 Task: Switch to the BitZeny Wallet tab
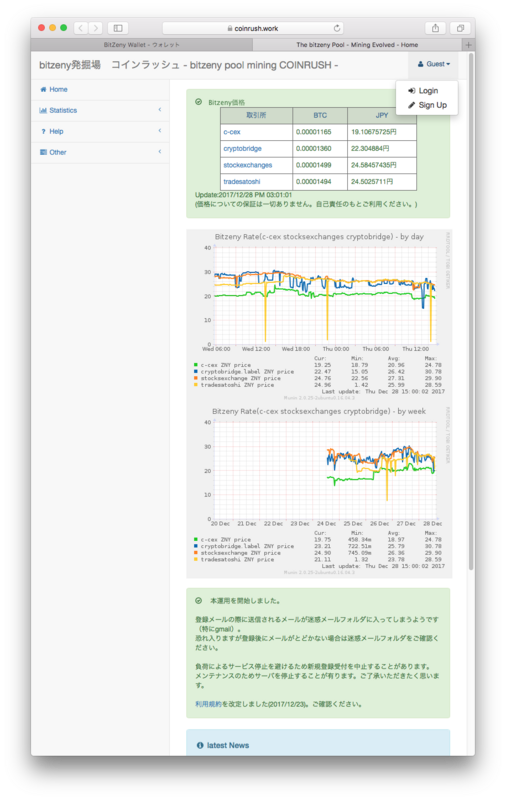[142, 45]
